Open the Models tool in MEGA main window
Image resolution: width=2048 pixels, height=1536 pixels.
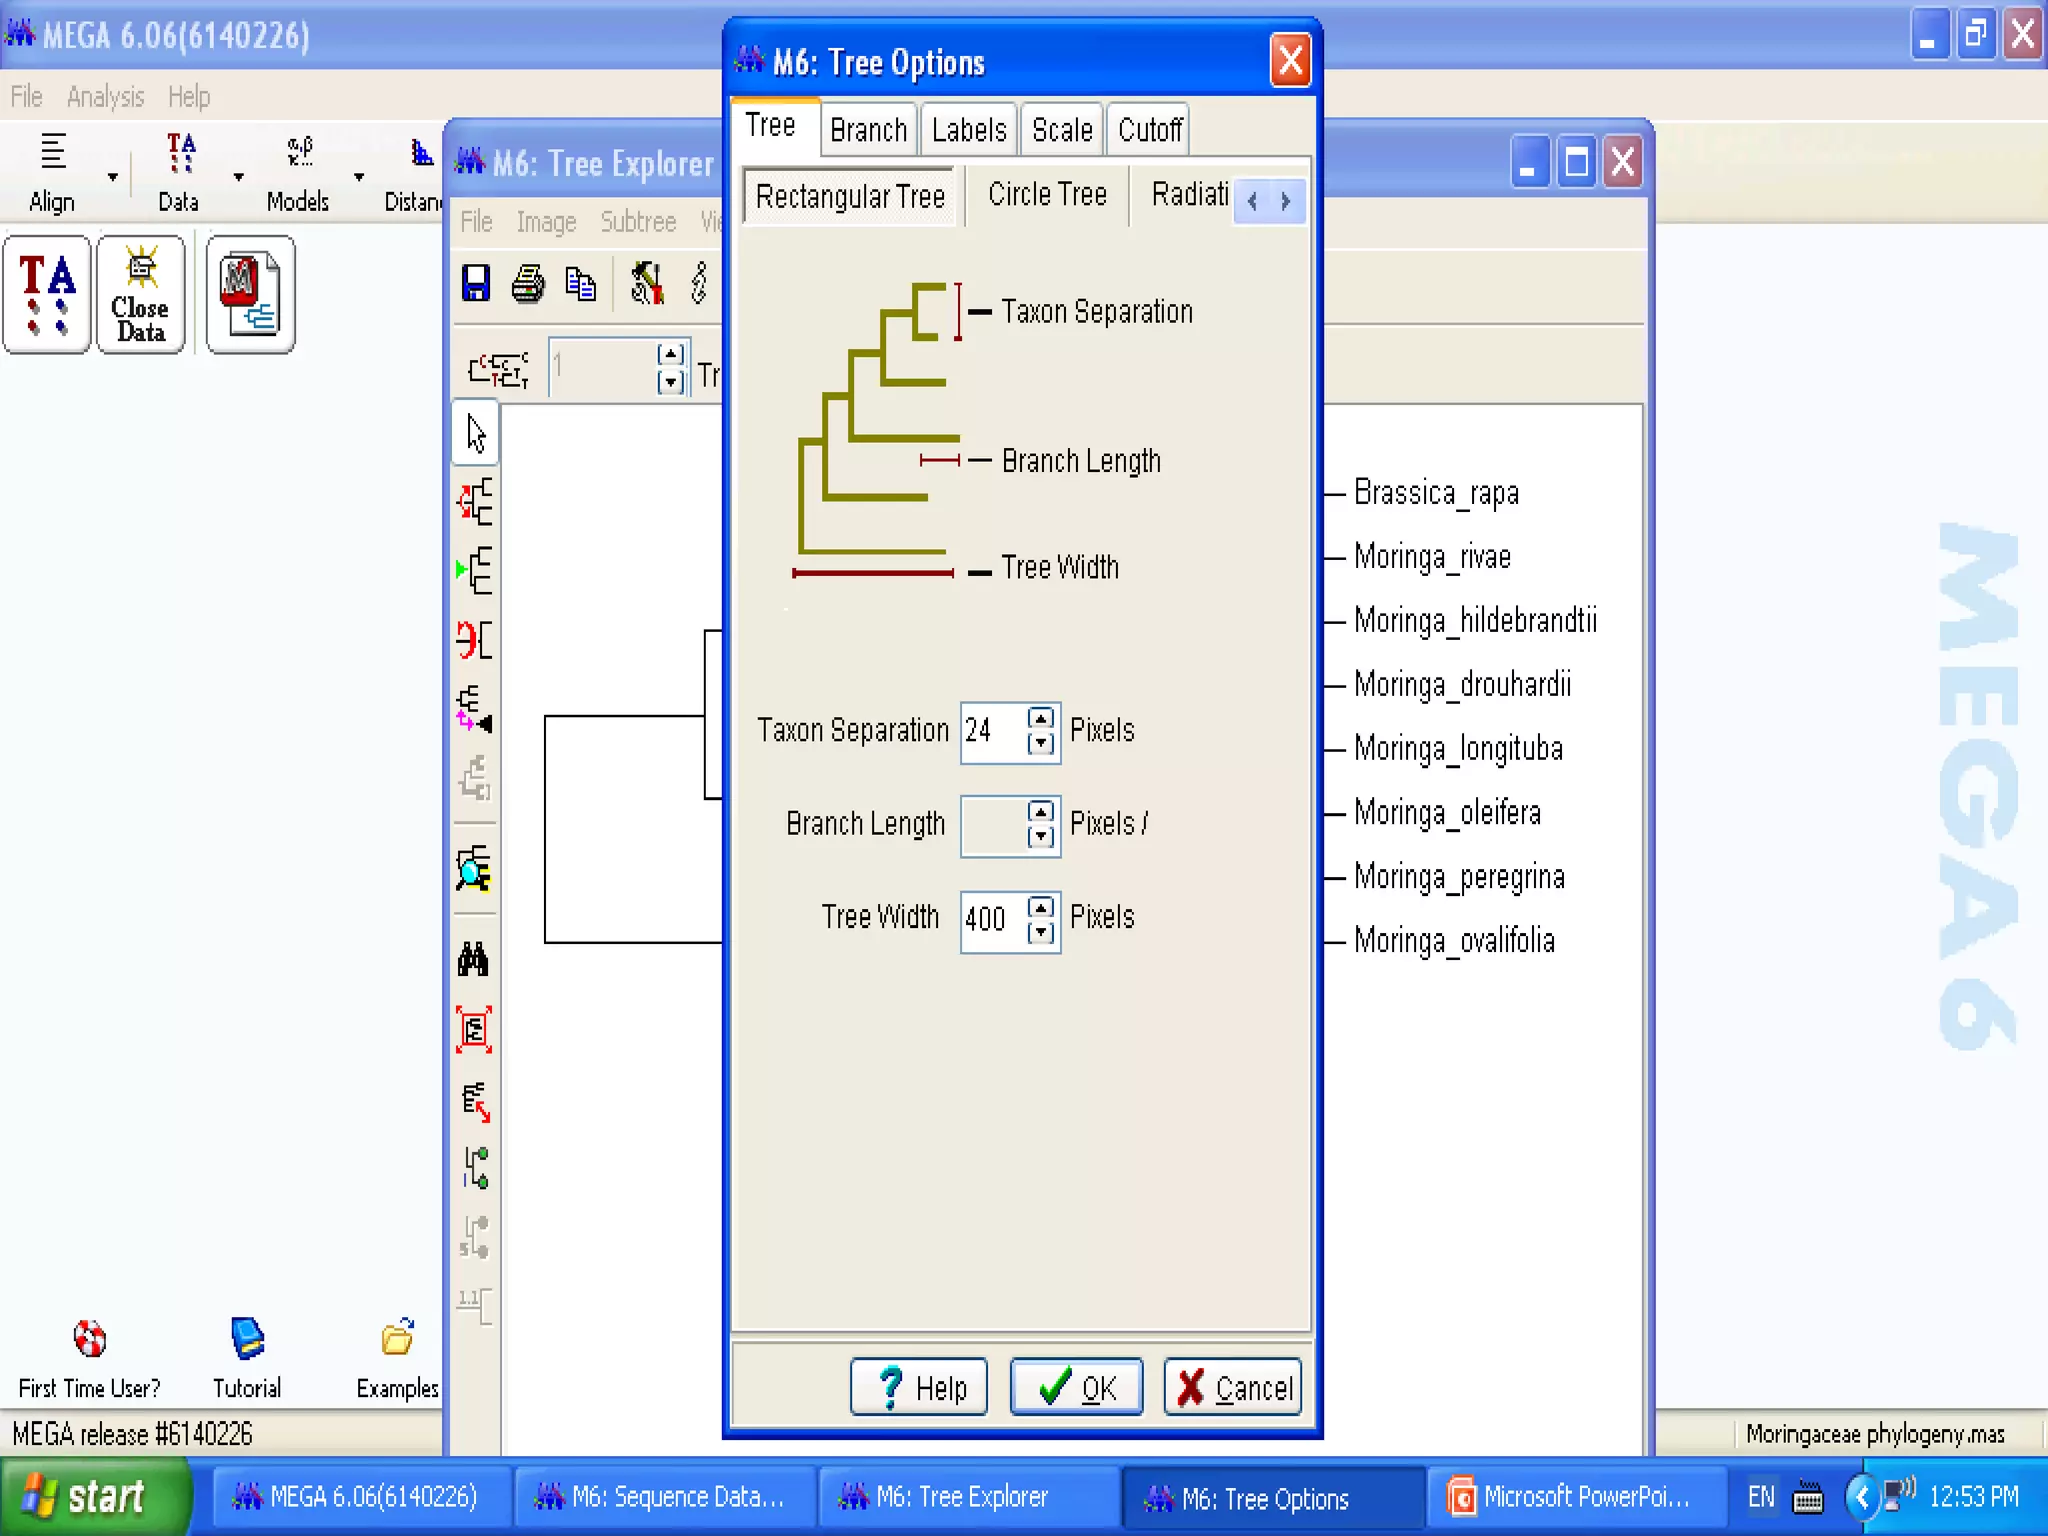298,172
